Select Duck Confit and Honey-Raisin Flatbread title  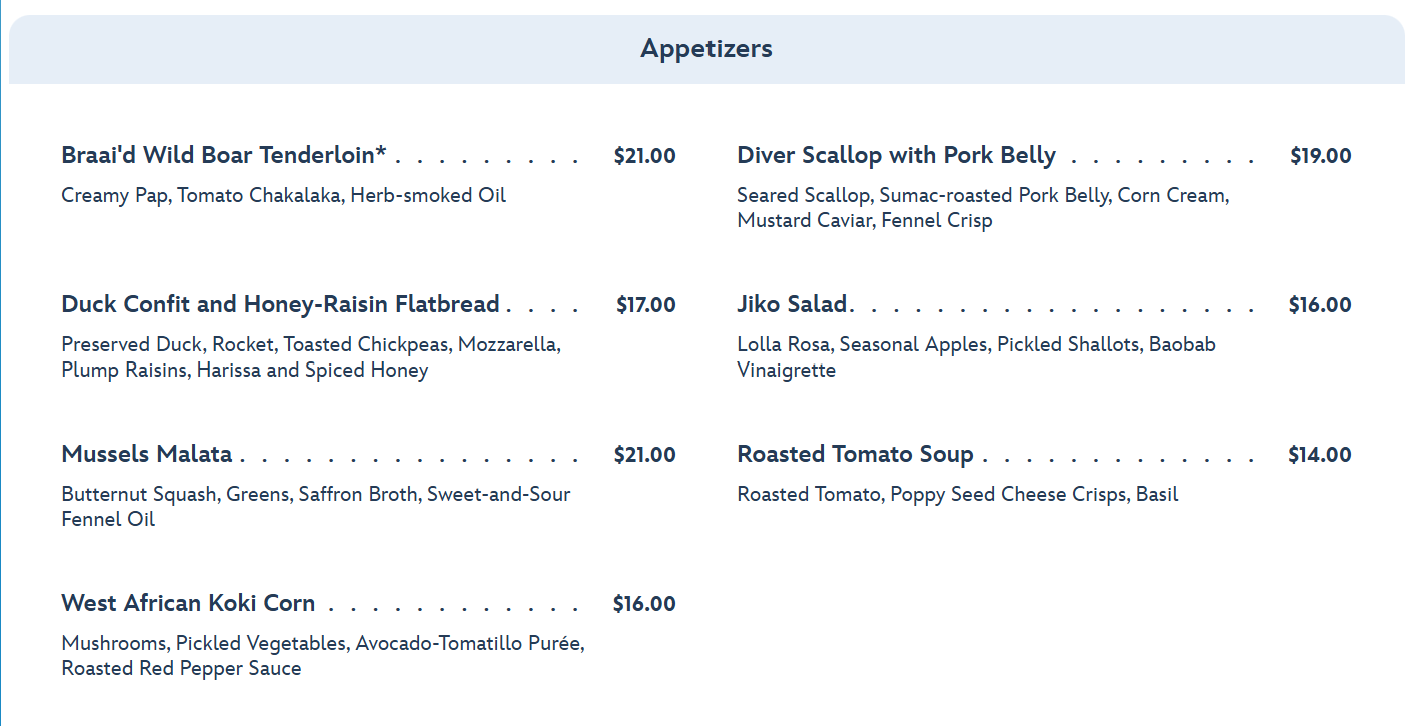coord(280,305)
